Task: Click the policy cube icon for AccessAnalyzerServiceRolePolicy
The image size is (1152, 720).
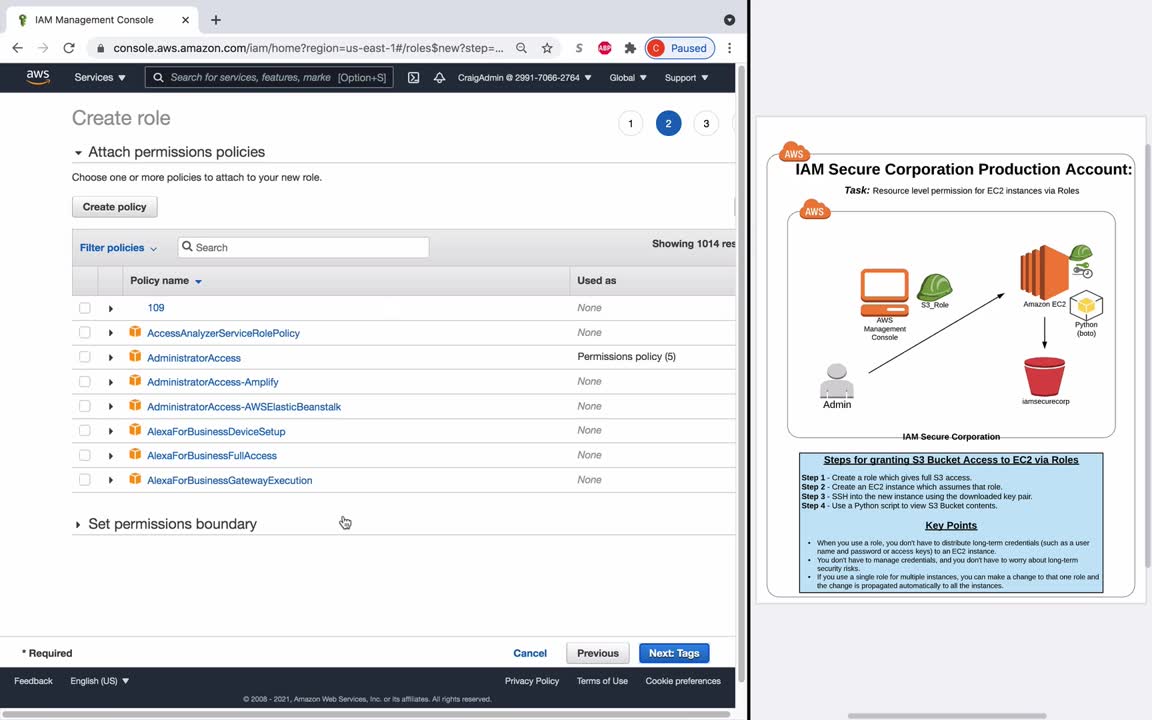Action: pos(135,332)
